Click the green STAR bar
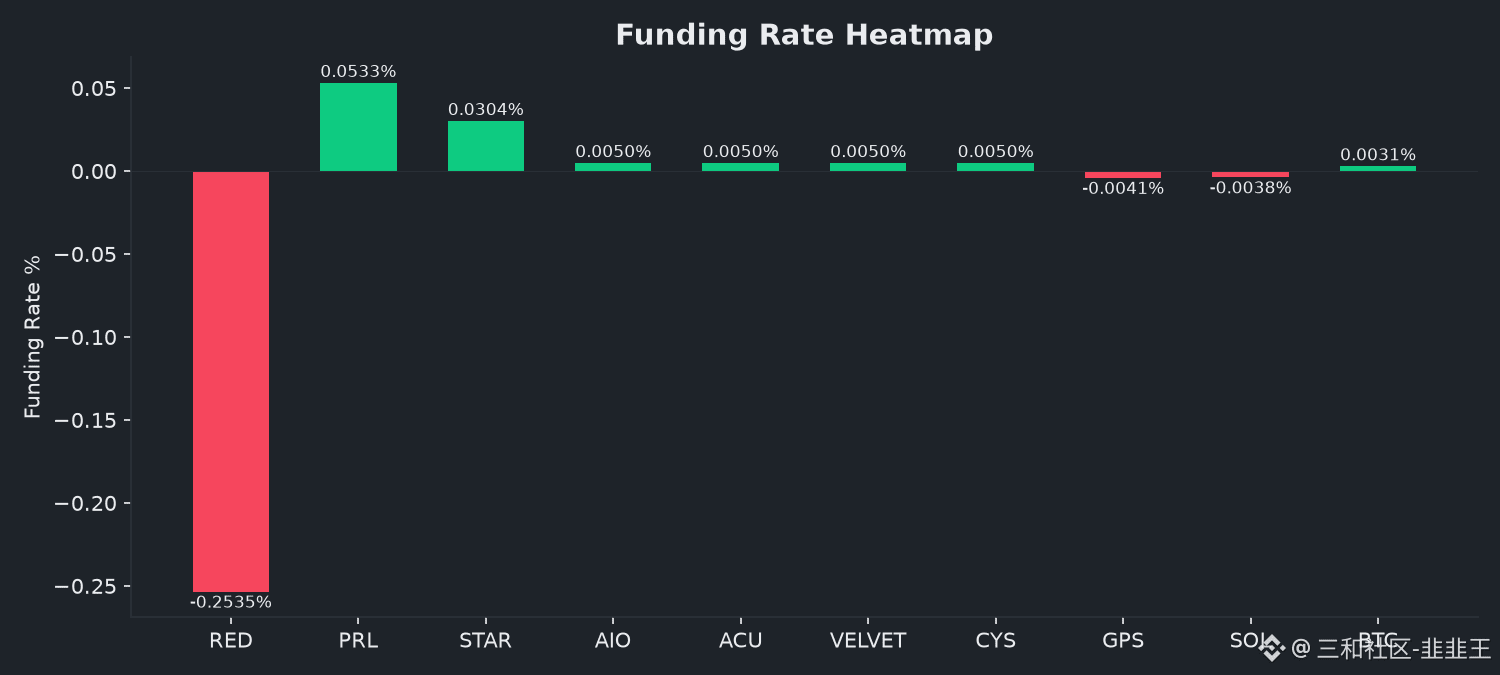The width and height of the screenshot is (1500, 675). [486, 146]
